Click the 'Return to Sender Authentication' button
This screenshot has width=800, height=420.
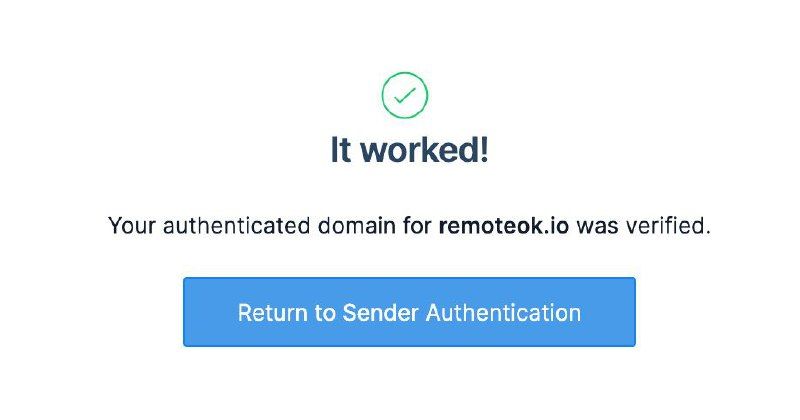[x=409, y=312]
